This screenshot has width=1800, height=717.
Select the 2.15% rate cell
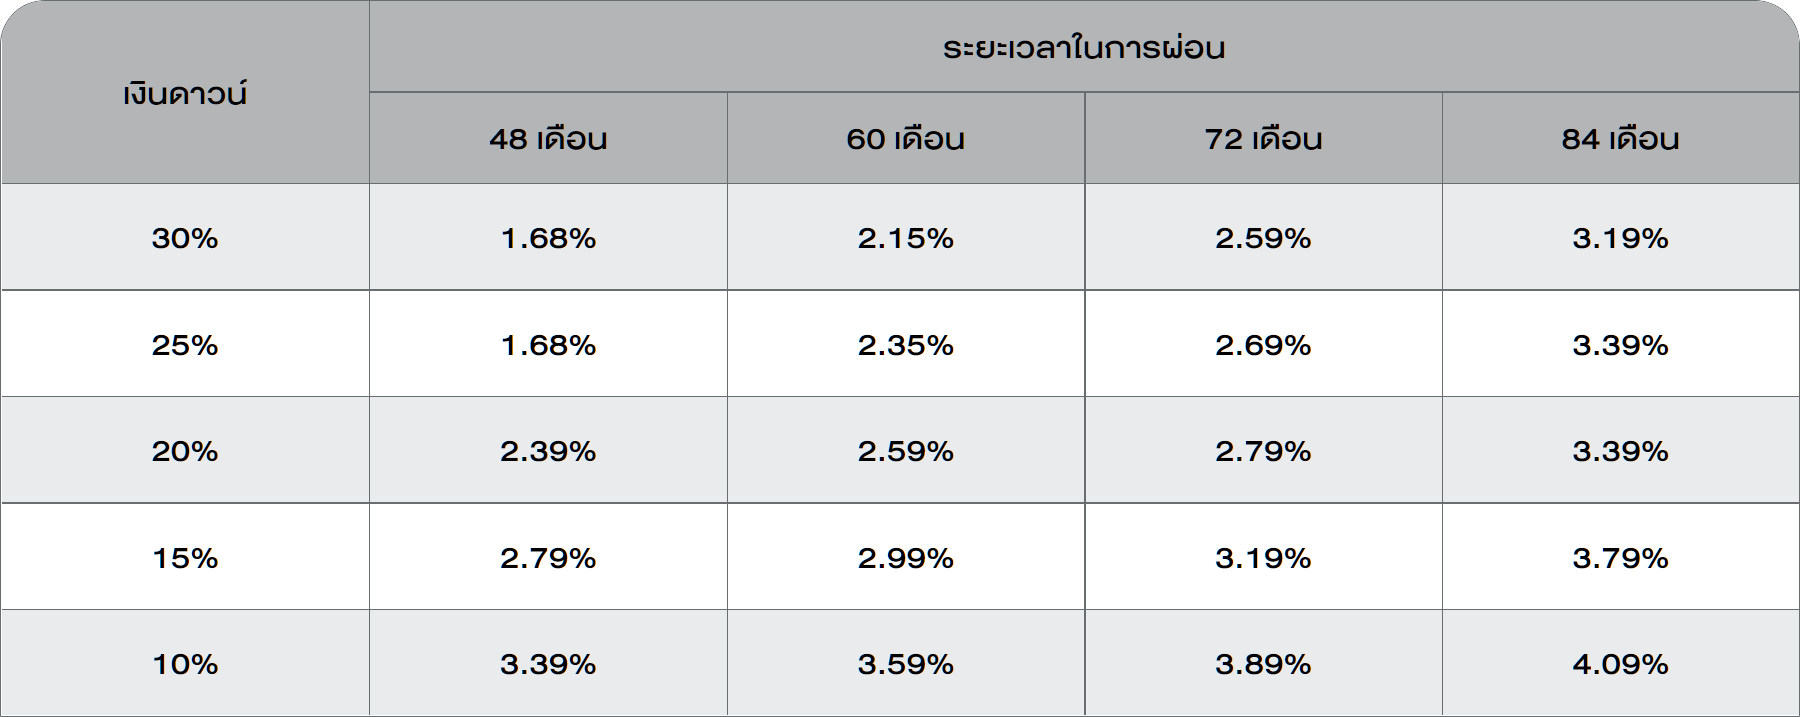905,238
